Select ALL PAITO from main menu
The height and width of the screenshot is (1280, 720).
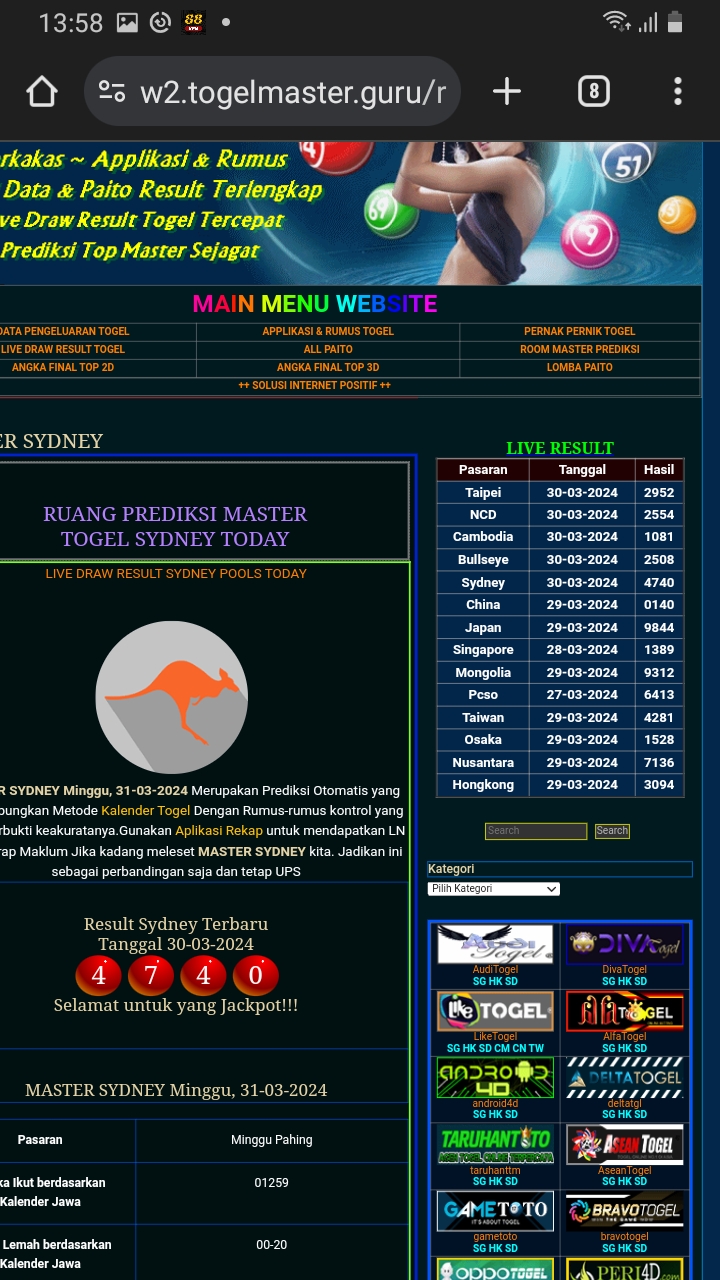pyautogui.click(x=328, y=349)
